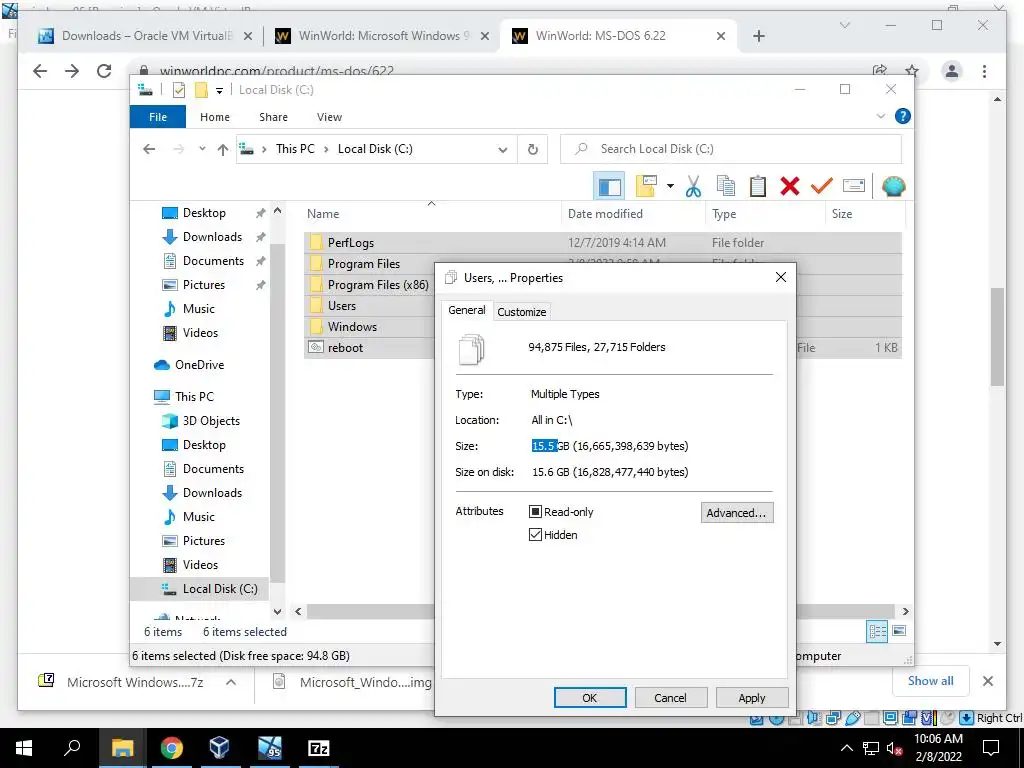Click the blue shell icon in toolbar
Viewport: 1024px width, 768px height.
pyautogui.click(x=893, y=186)
